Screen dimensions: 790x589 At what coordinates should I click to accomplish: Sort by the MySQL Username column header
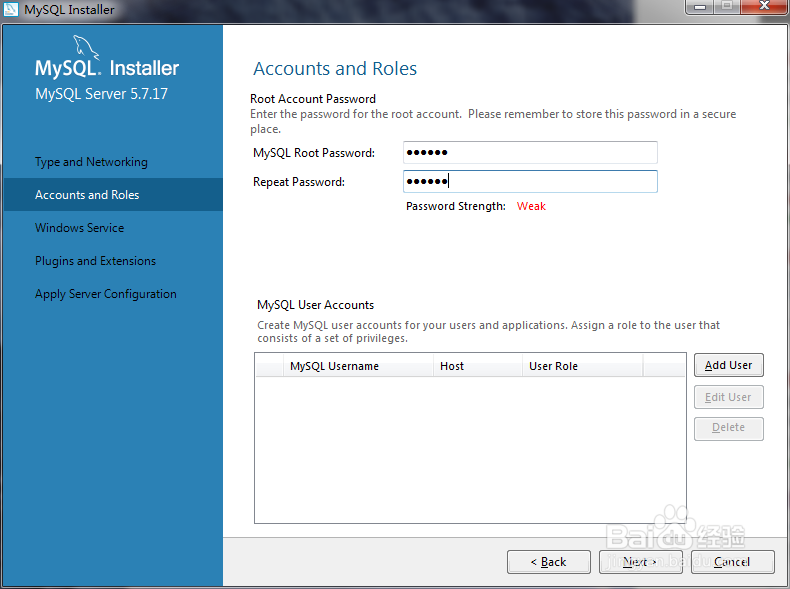358,366
